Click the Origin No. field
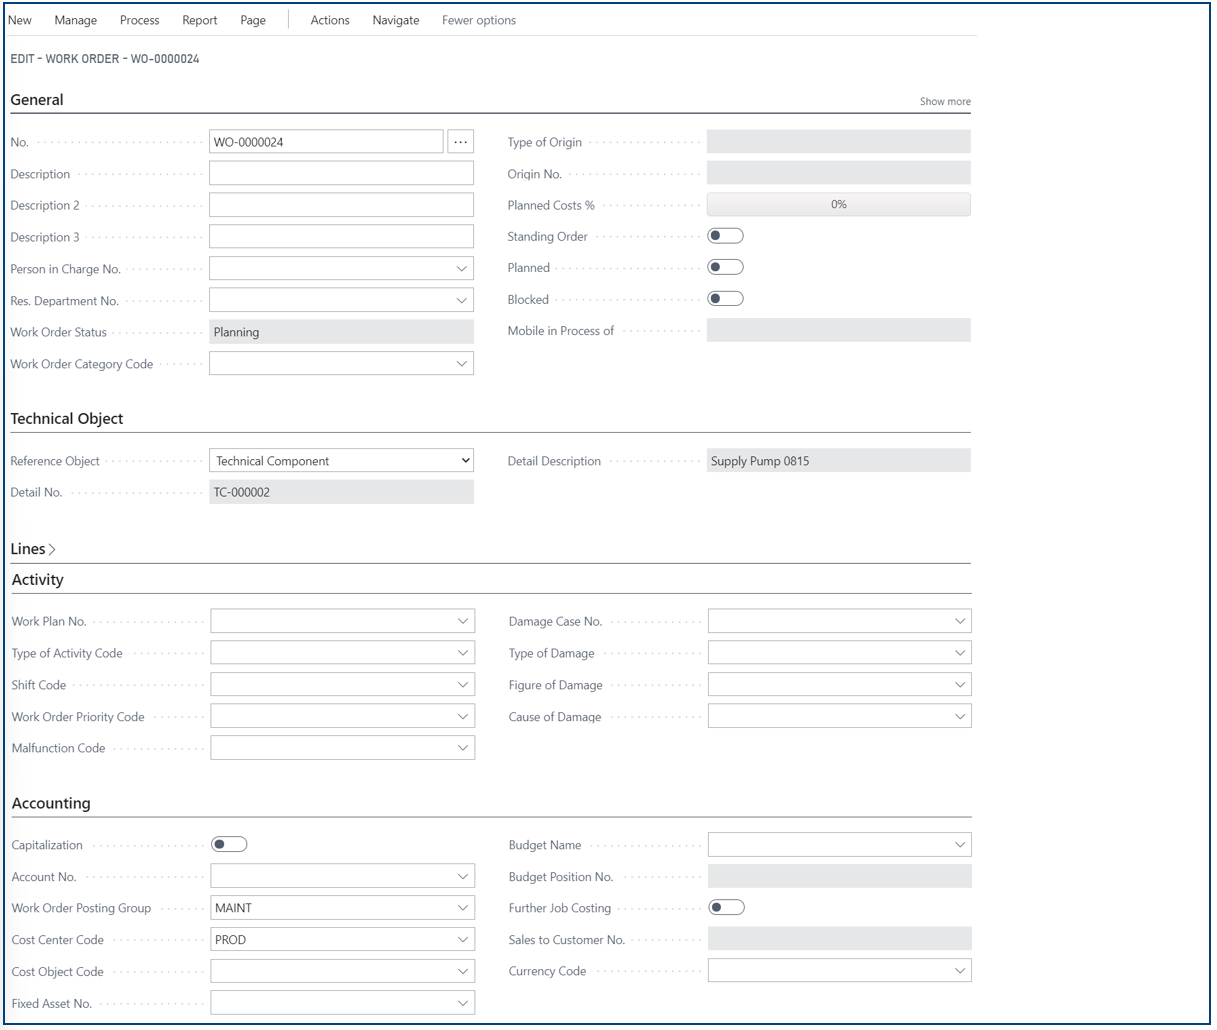 839,174
